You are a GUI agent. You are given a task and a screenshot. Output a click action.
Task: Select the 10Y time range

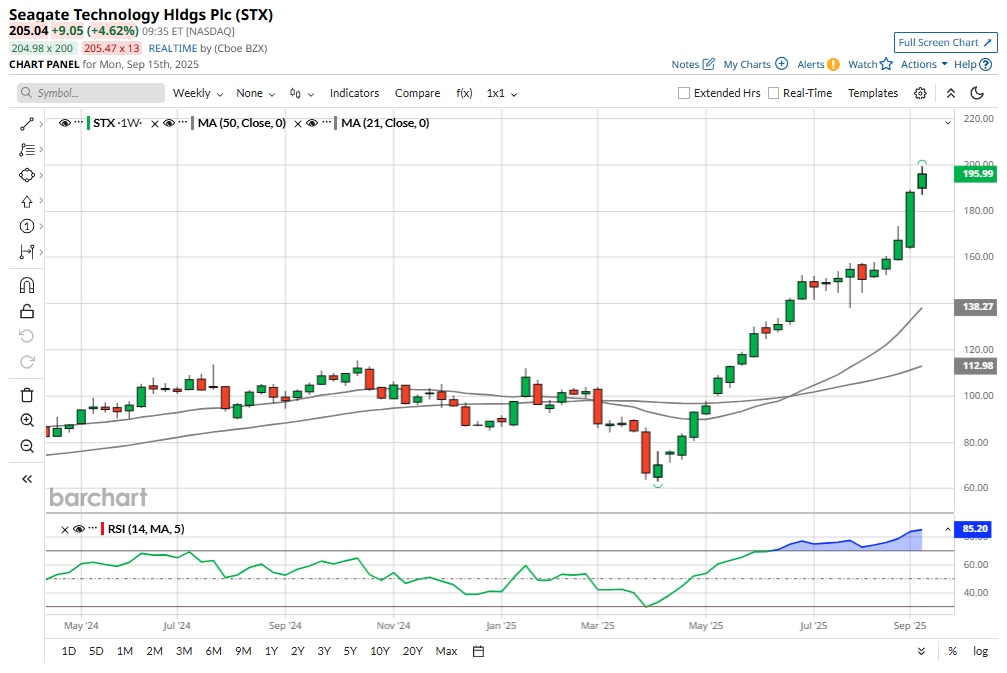coord(380,651)
